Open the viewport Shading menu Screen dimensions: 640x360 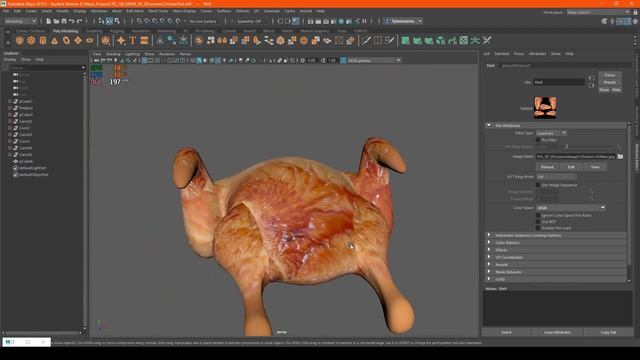click(x=113, y=54)
